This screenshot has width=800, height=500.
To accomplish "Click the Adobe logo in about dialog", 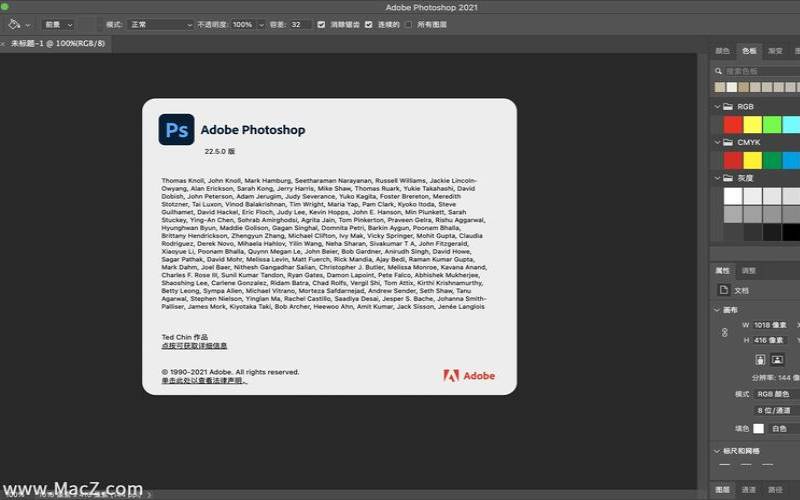I will pyautogui.click(x=469, y=376).
